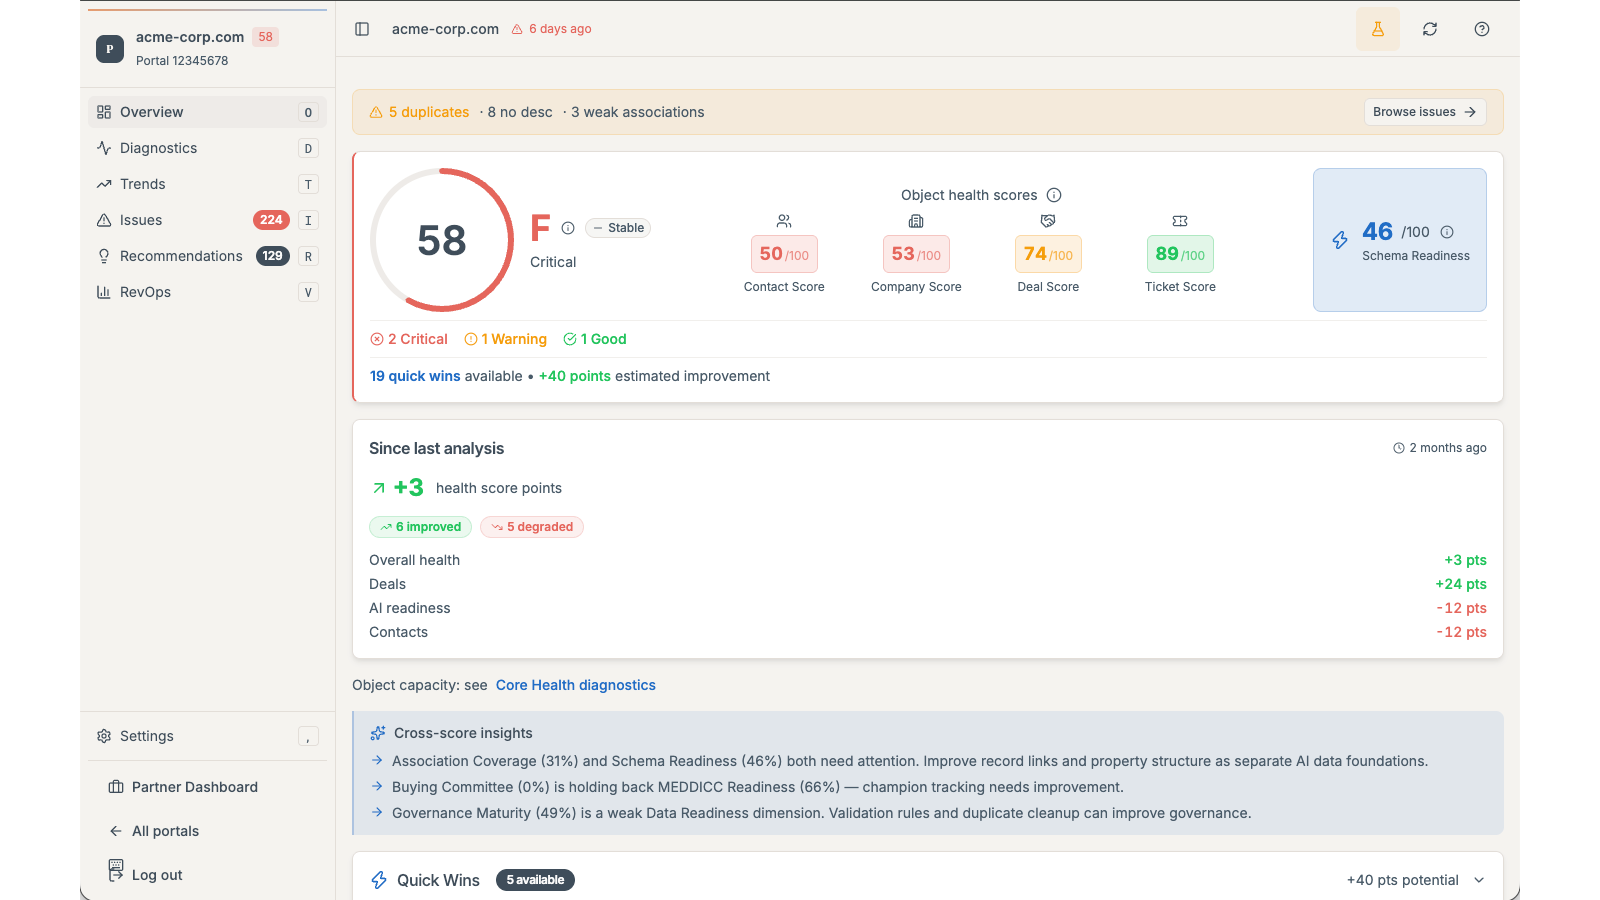Screen dimensions: 1600x900
Task: Click the Schema Readiness lightning icon
Action: (x=1340, y=240)
